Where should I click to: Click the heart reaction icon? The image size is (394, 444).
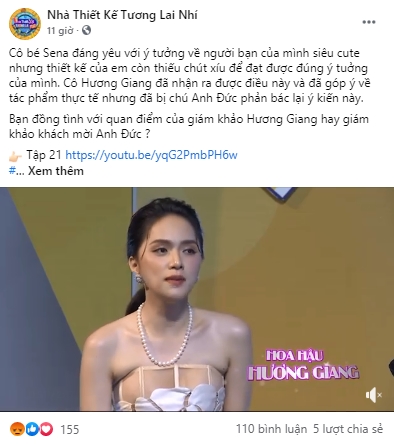(46, 429)
